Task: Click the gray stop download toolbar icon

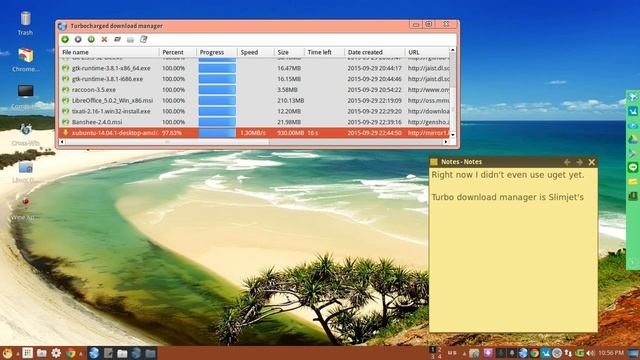Action: pos(78,39)
